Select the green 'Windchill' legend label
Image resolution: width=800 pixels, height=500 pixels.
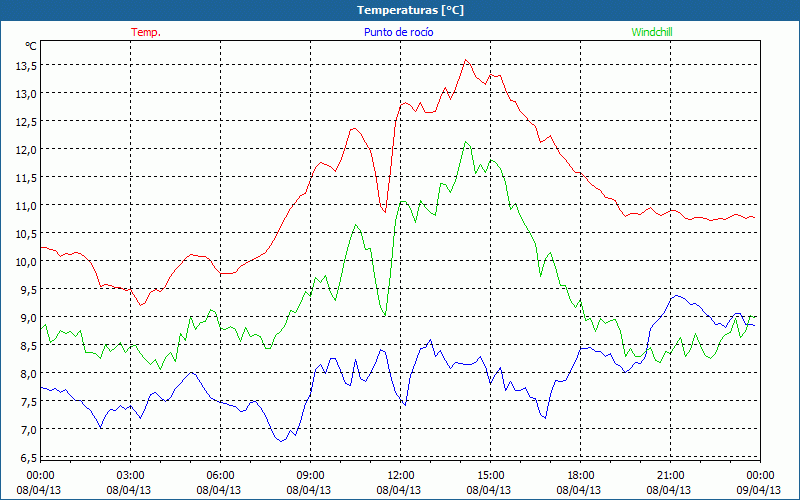pyautogui.click(x=652, y=32)
